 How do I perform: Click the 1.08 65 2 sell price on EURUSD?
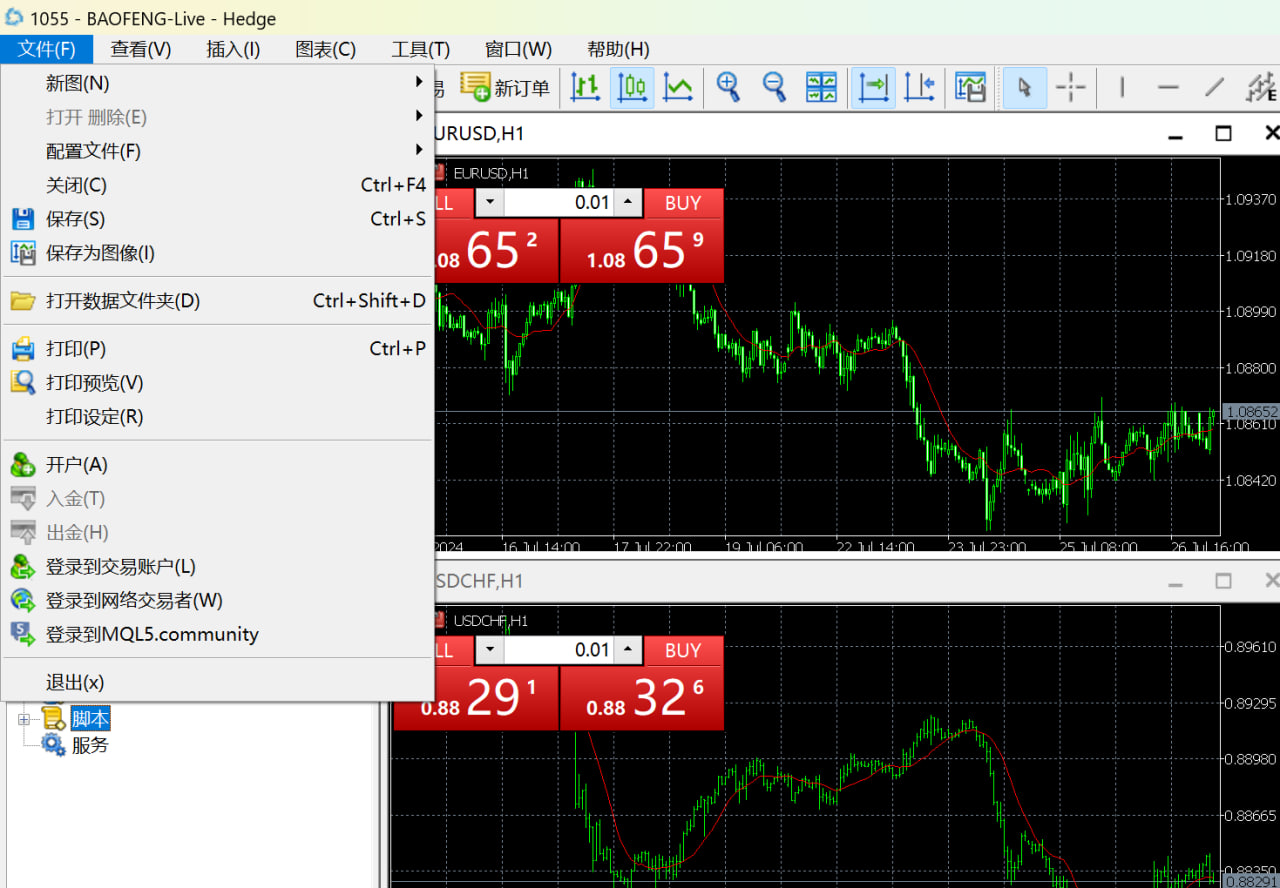point(495,251)
